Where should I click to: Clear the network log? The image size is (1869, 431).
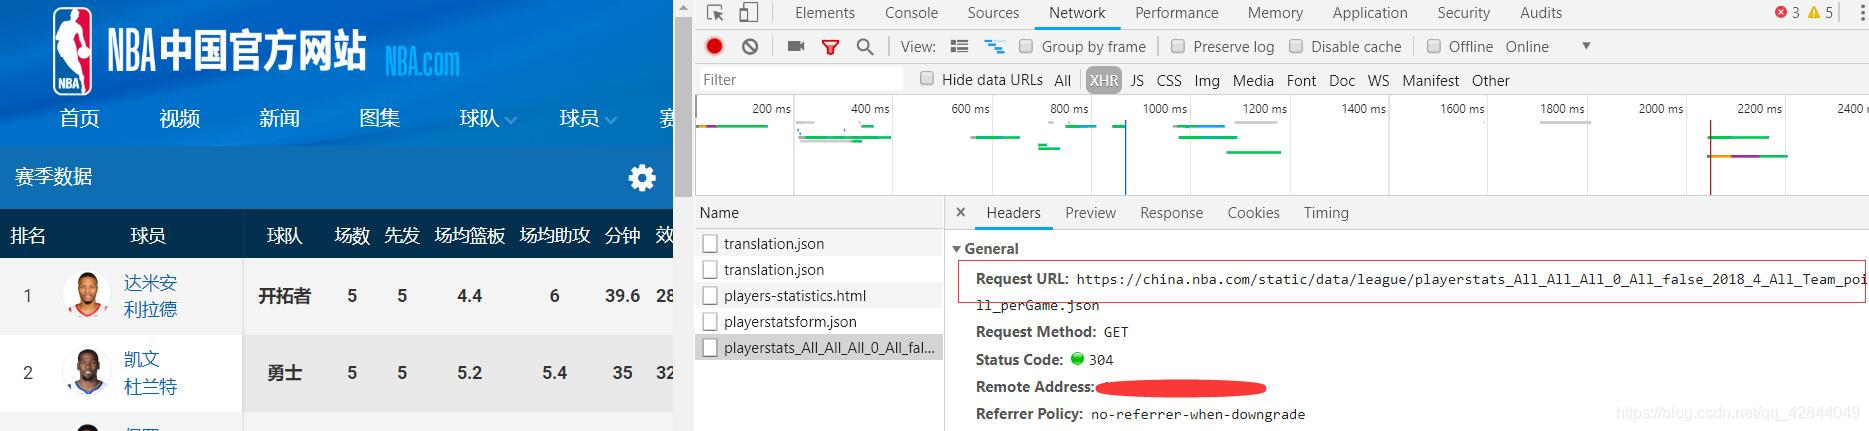(x=750, y=46)
